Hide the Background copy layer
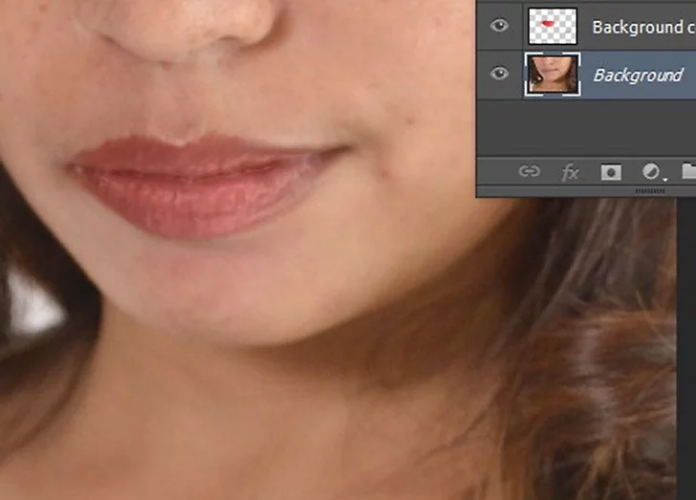Screen dimensions: 696x500 [x=499, y=26]
